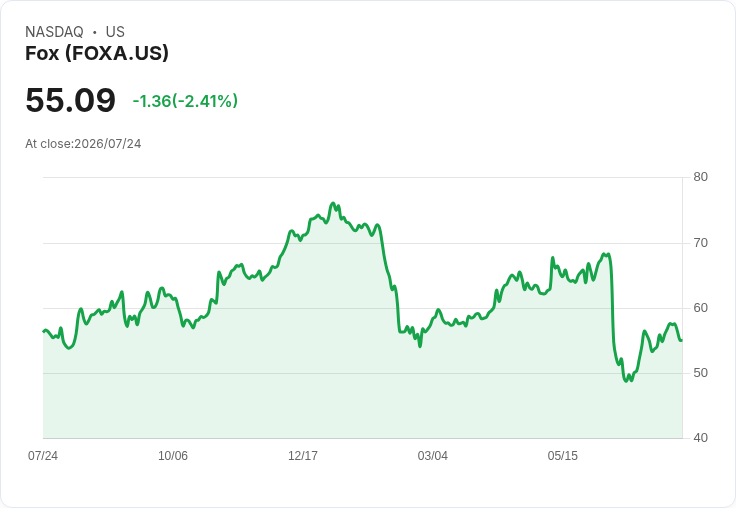
Task: Click the US market label
Action: pyautogui.click(x=115, y=31)
